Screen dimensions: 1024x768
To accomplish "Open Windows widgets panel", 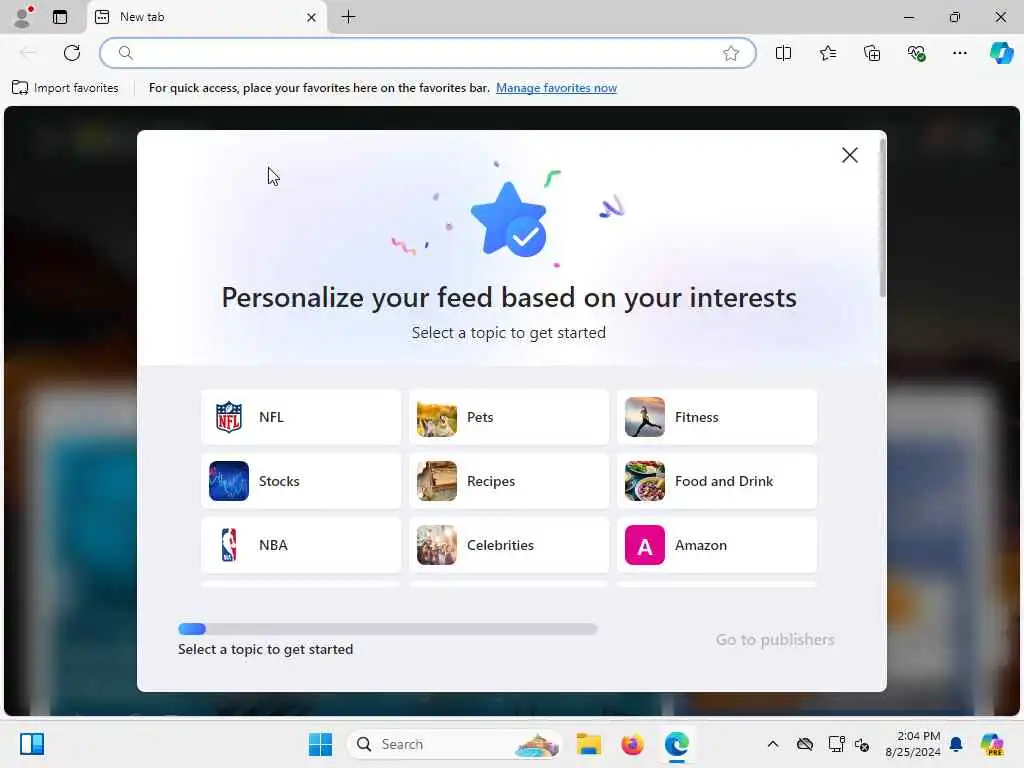I will coord(32,744).
